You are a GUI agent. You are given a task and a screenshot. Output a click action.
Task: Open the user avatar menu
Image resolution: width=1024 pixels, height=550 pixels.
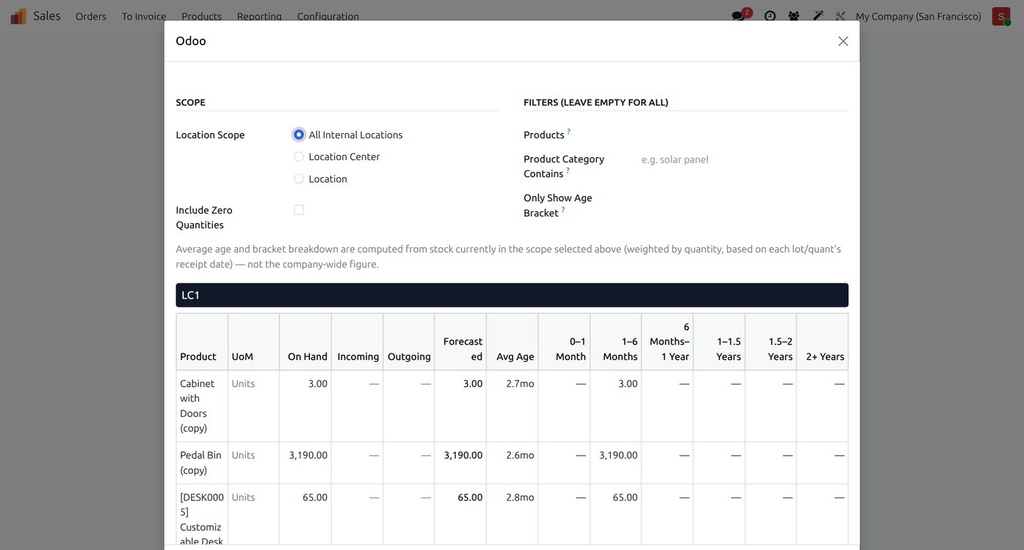click(1000, 16)
